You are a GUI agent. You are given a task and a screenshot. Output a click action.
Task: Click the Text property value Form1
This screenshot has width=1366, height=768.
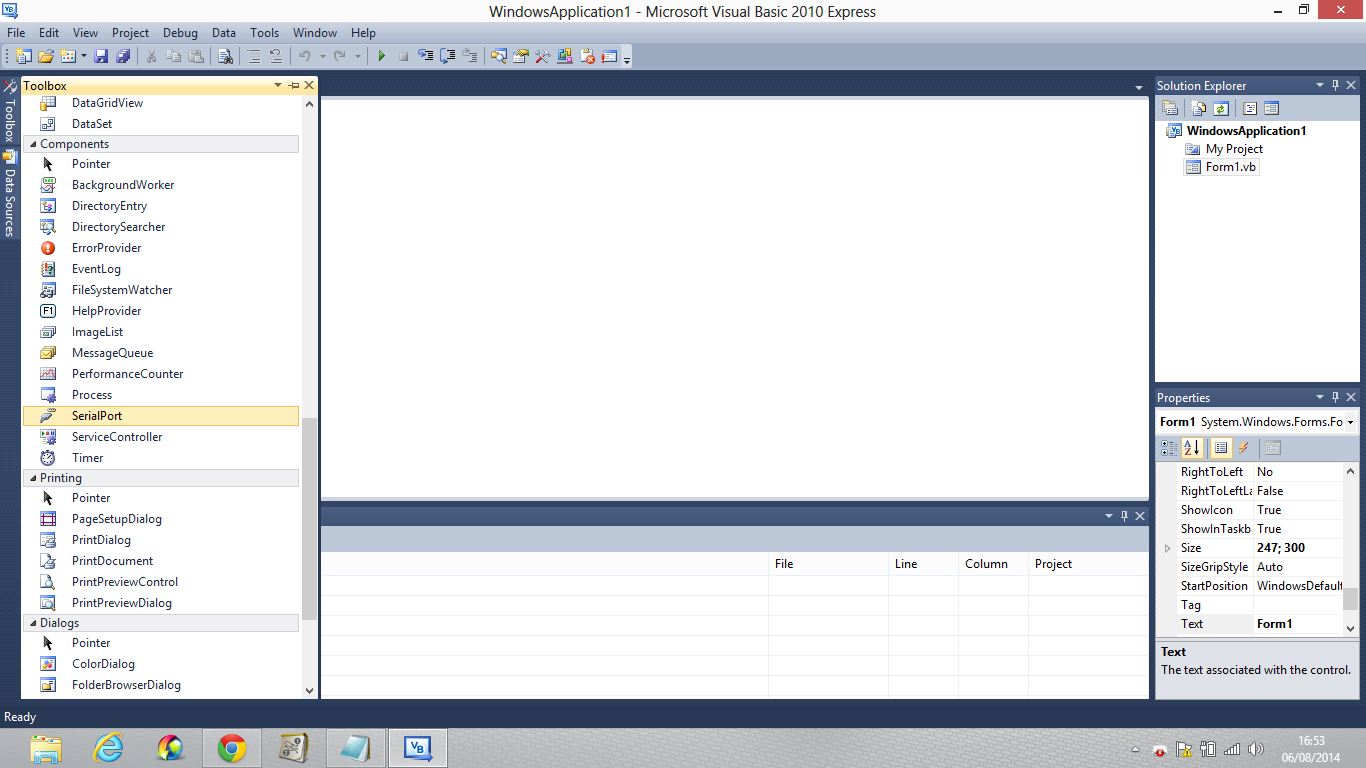1298,624
